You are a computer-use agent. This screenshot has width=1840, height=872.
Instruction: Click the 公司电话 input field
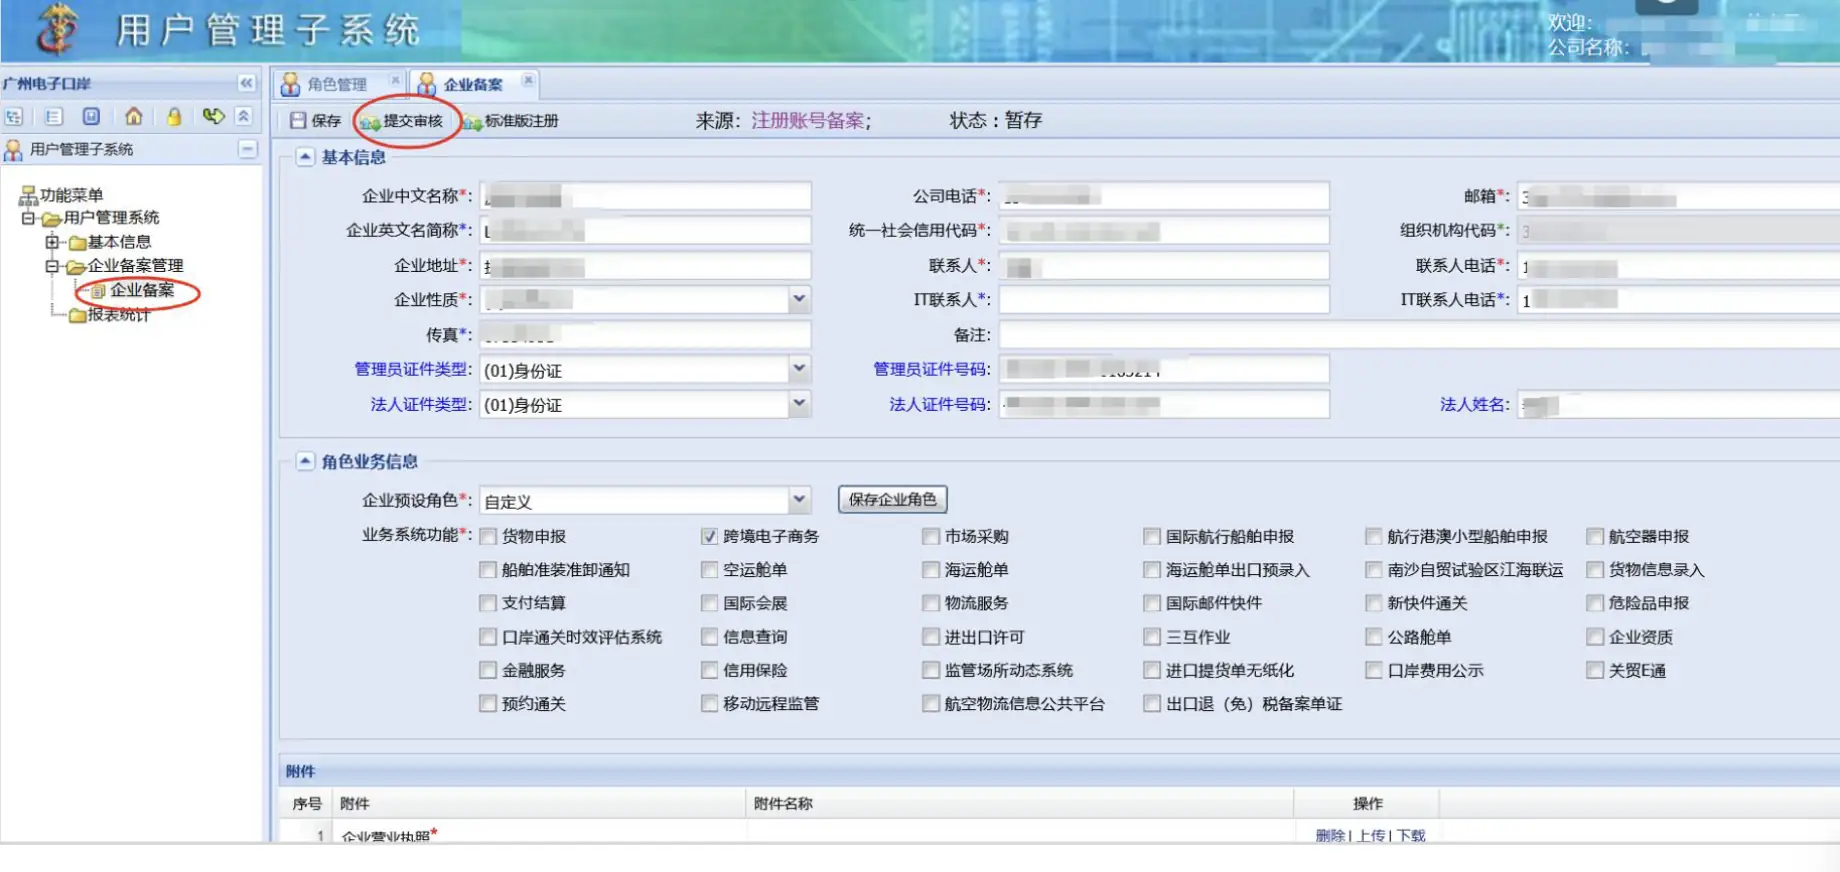click(x=1164, y=196)
